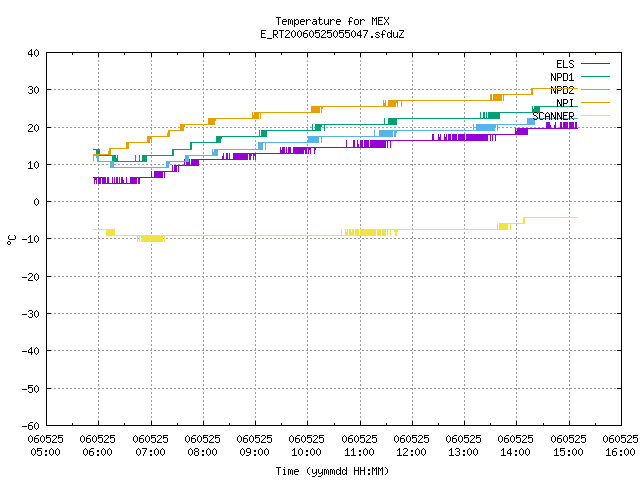Viewport: 640px width, 480px height.
Task: Click the '°C' y-axis unit label
Action: pyautogui.click(x=11, y=240)
